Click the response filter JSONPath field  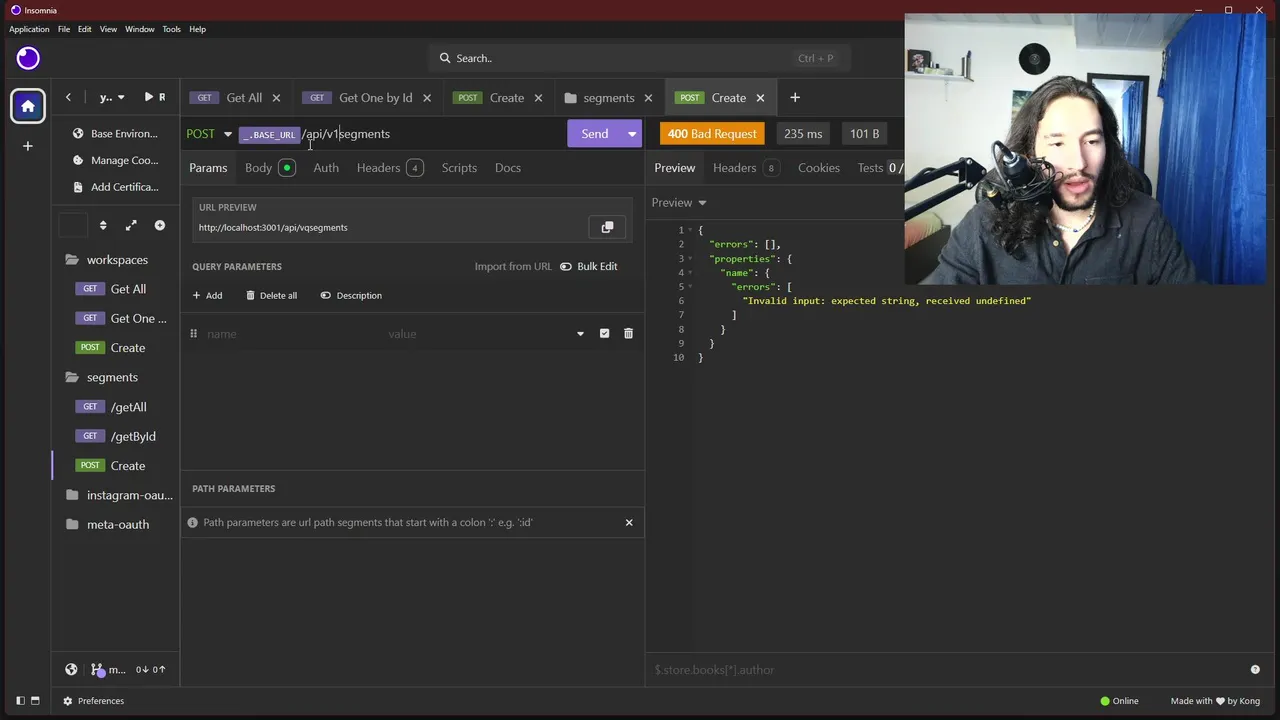click(945, 670)
